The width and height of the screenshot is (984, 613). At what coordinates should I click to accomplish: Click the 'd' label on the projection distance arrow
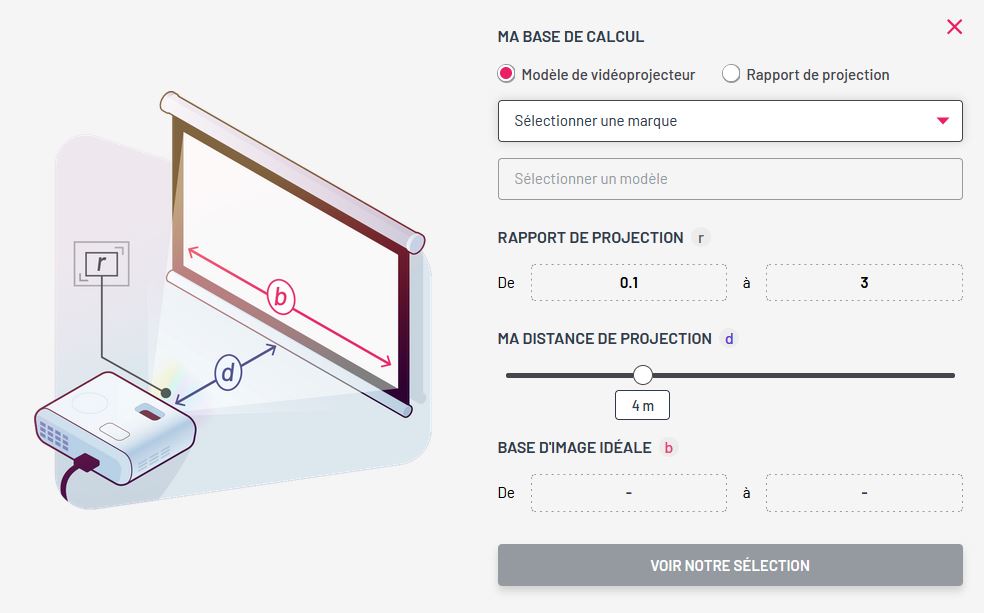click(x=228, y=374)
